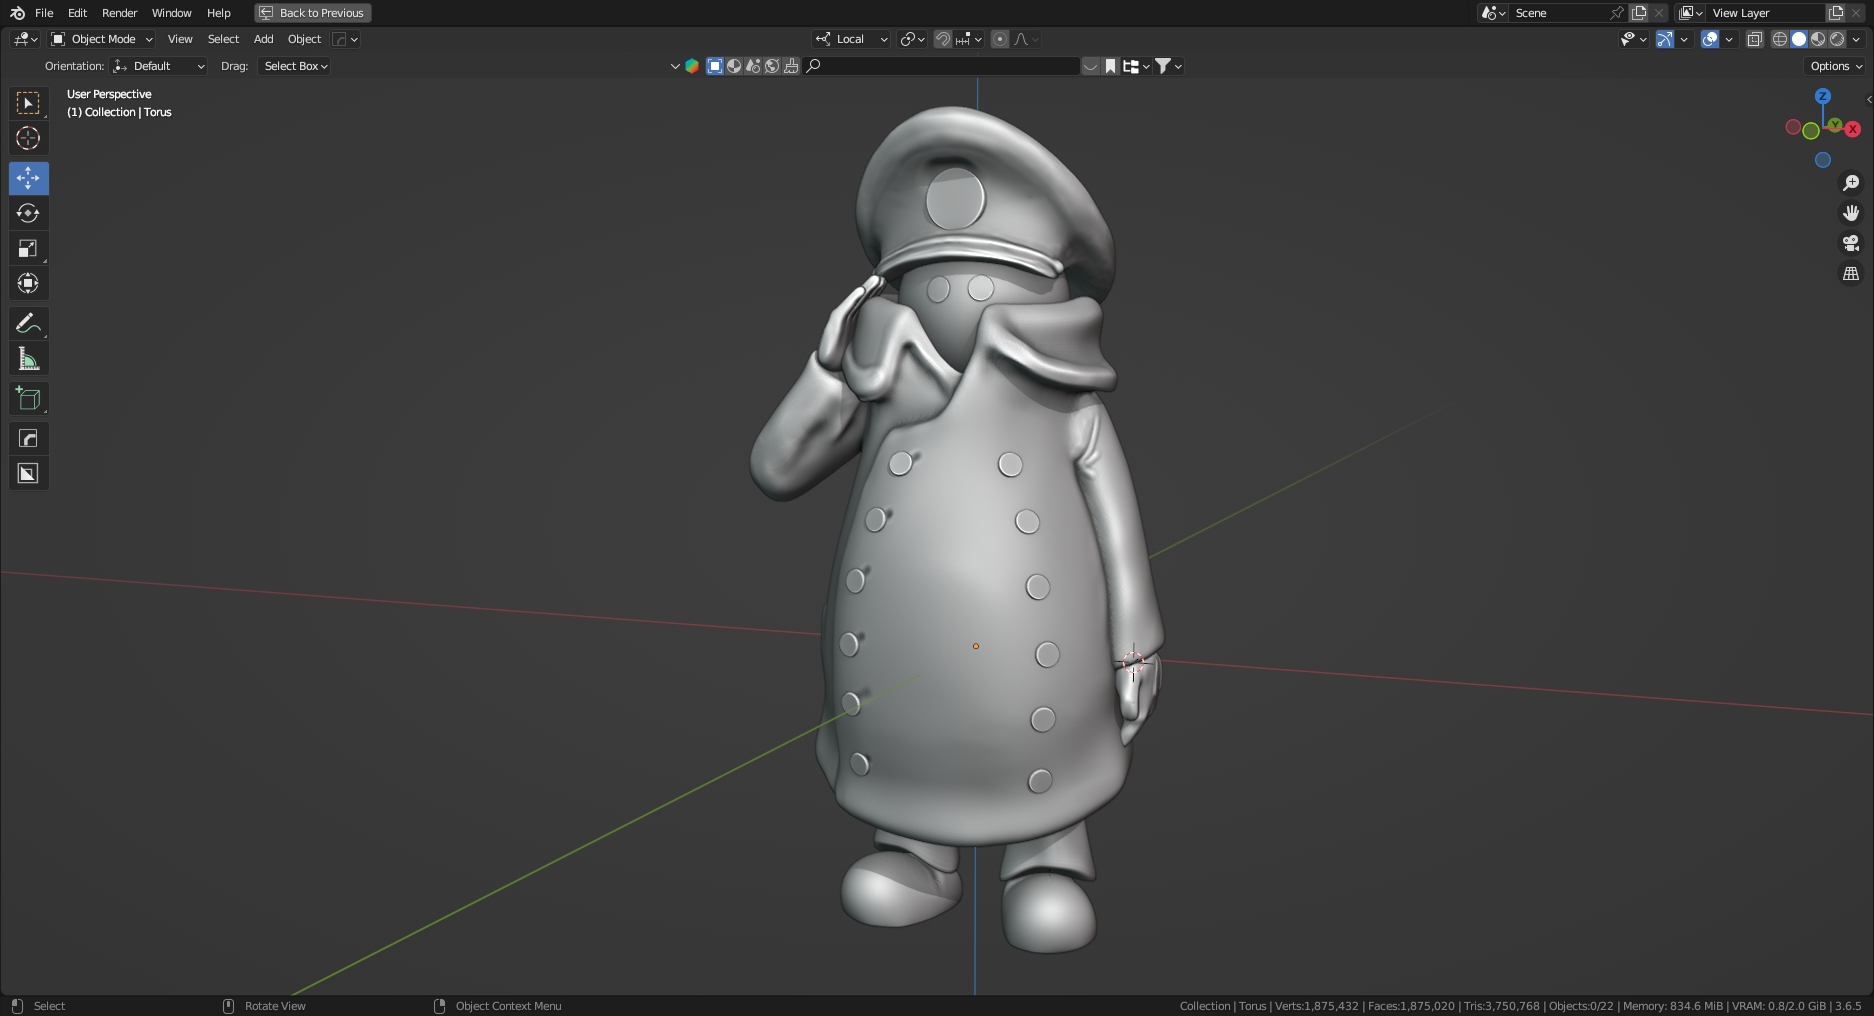Switch to Solid viewport shading
1874x1016 pixels.
tap(1799, 39)
